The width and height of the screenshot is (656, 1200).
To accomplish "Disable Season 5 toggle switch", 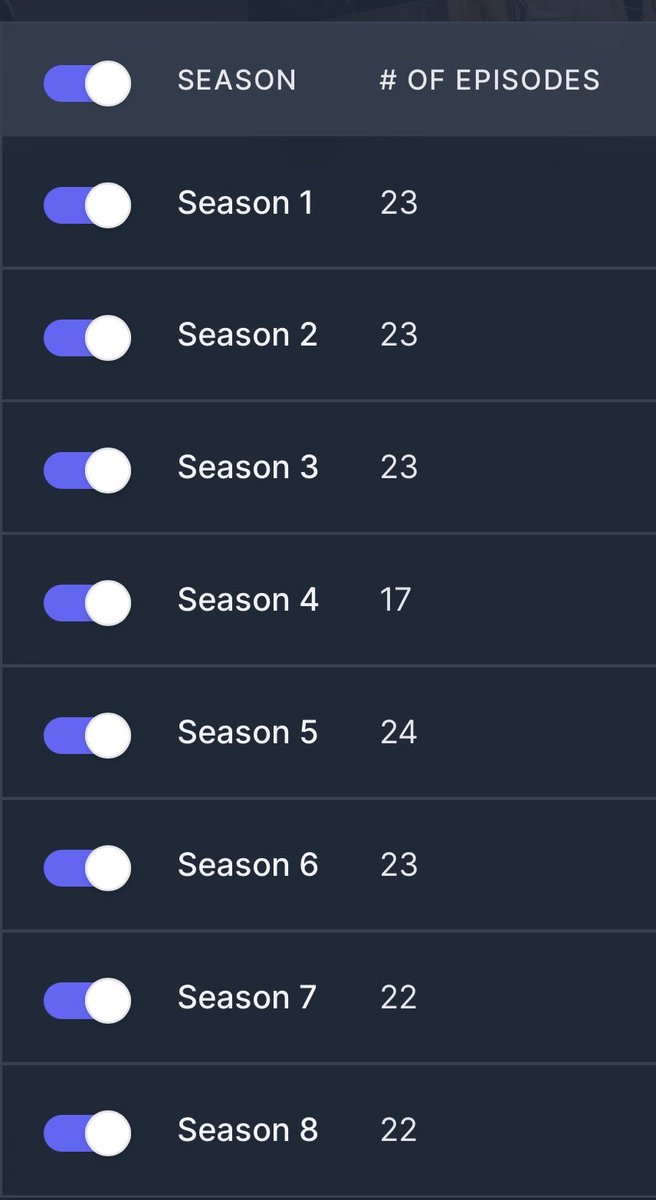I will [x=87, y=735].
